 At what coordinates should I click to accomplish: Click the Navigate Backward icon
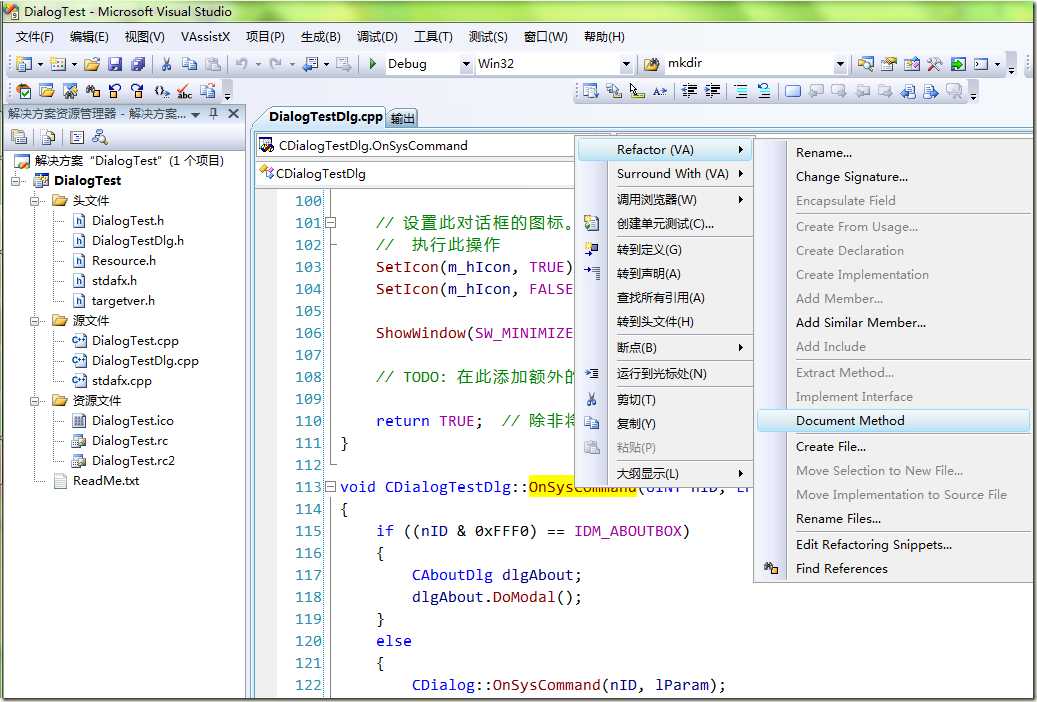coord(310,64)
